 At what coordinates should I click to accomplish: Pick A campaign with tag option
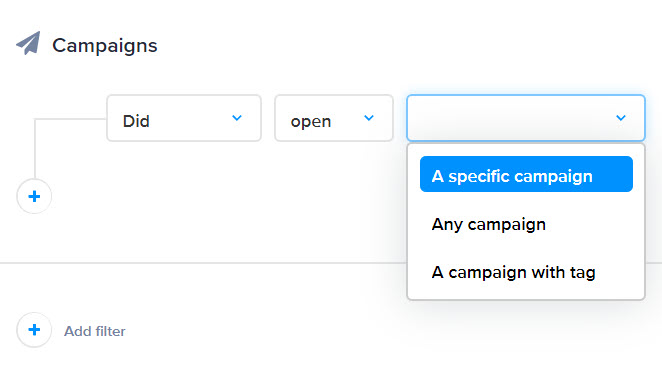(513, 272)
